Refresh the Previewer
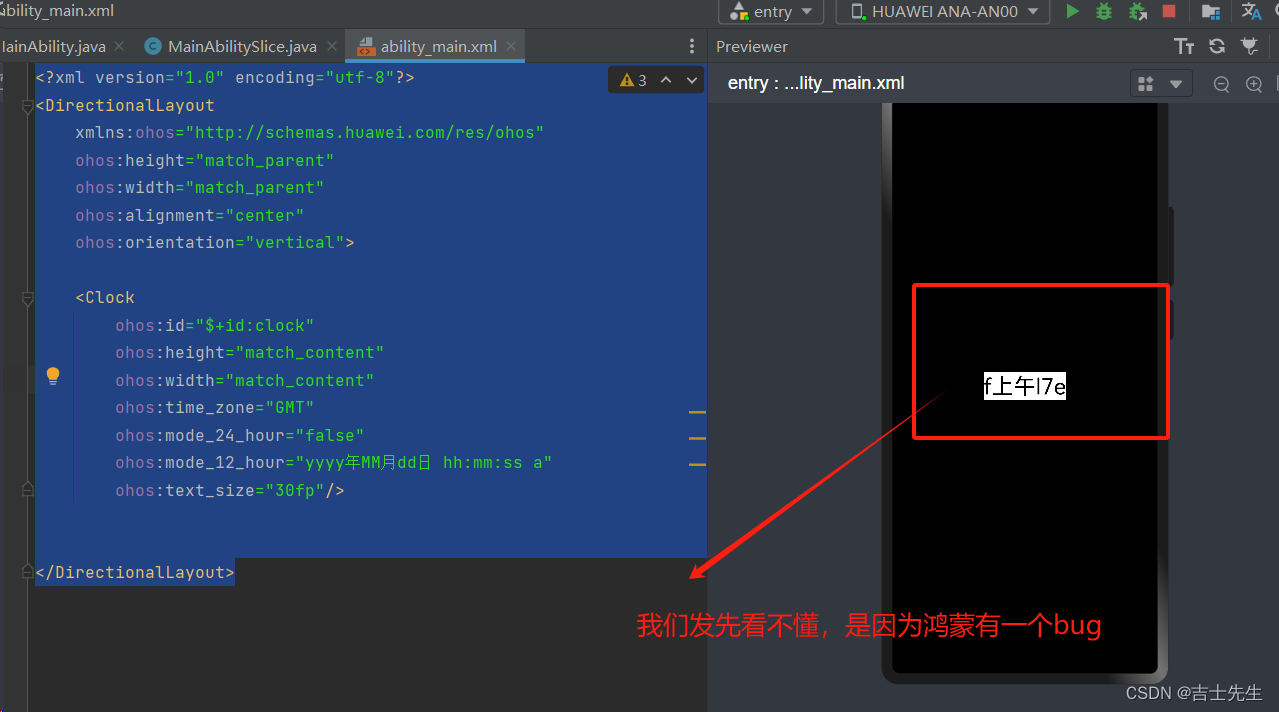Screen dimensions: 1279x712 [x=1217, y=46]
